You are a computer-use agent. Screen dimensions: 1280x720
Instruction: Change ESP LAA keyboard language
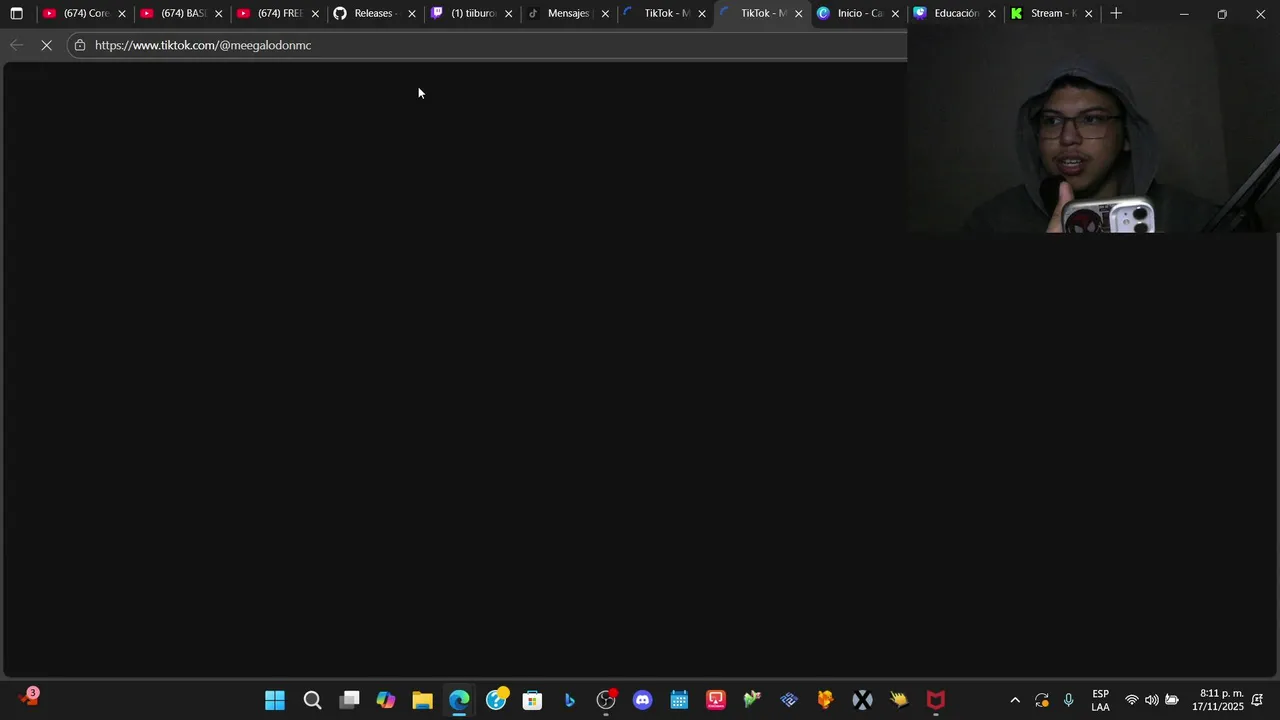coord(1100,700)
